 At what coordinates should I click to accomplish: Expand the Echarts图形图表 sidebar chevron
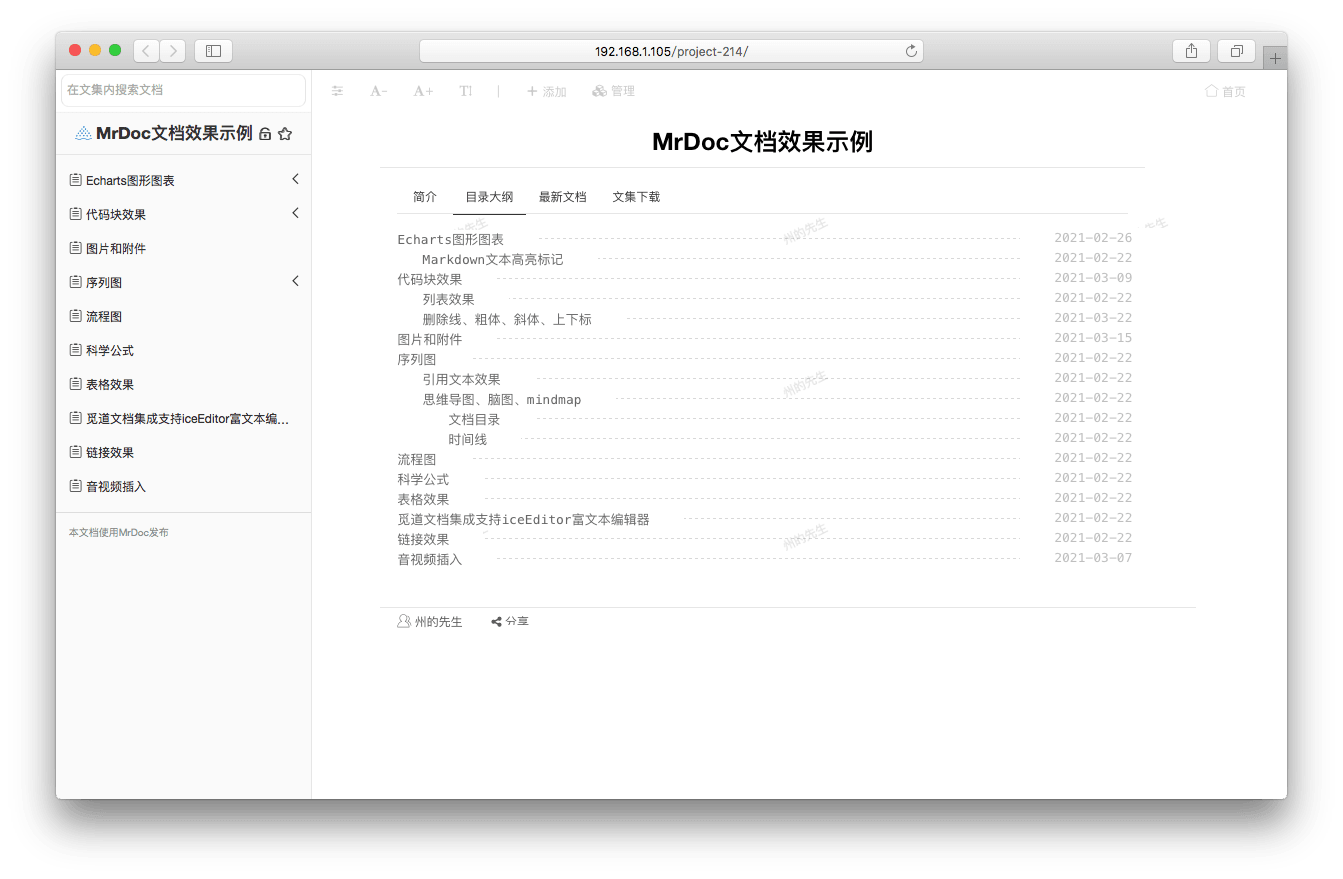point(295,179)
